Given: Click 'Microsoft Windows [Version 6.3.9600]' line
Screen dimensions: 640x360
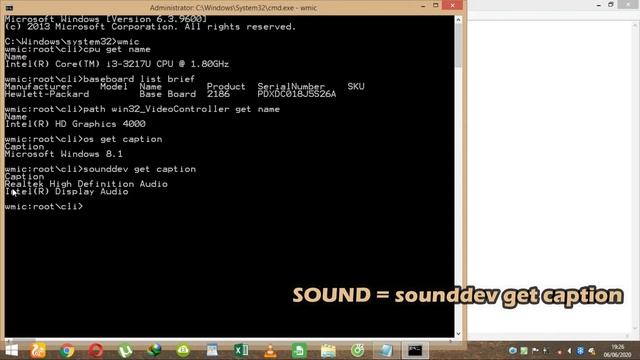Looking at the screenshot, I should [106, 20].
